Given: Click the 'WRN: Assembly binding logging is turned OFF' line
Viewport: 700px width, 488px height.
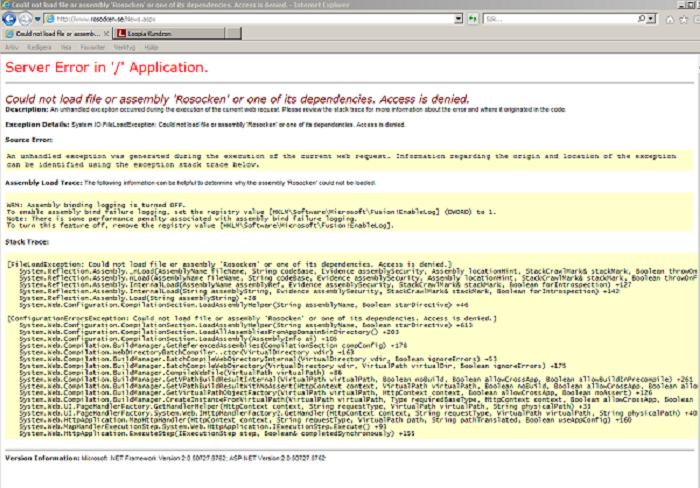Looking at the screenshot, I should click(x=96, y=205).
